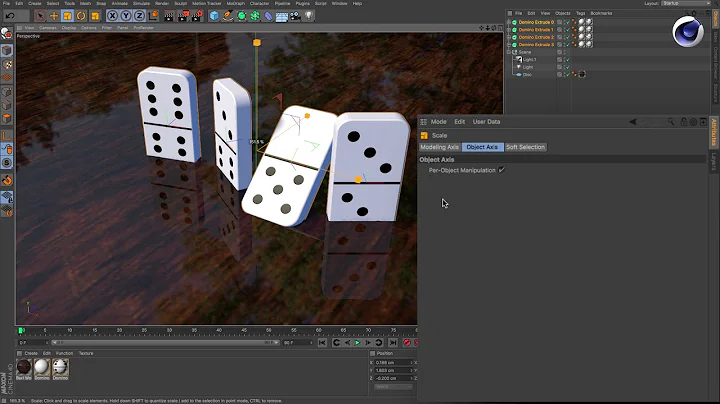Click Render to Picture Viewer icon
The image size is (720, 404).
(183, 16)
